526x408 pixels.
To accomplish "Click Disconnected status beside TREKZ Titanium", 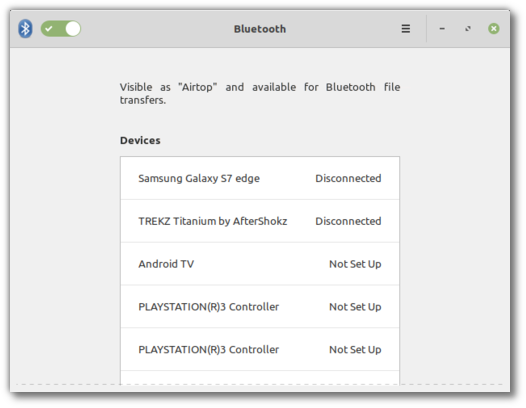I will click(348, 221).
